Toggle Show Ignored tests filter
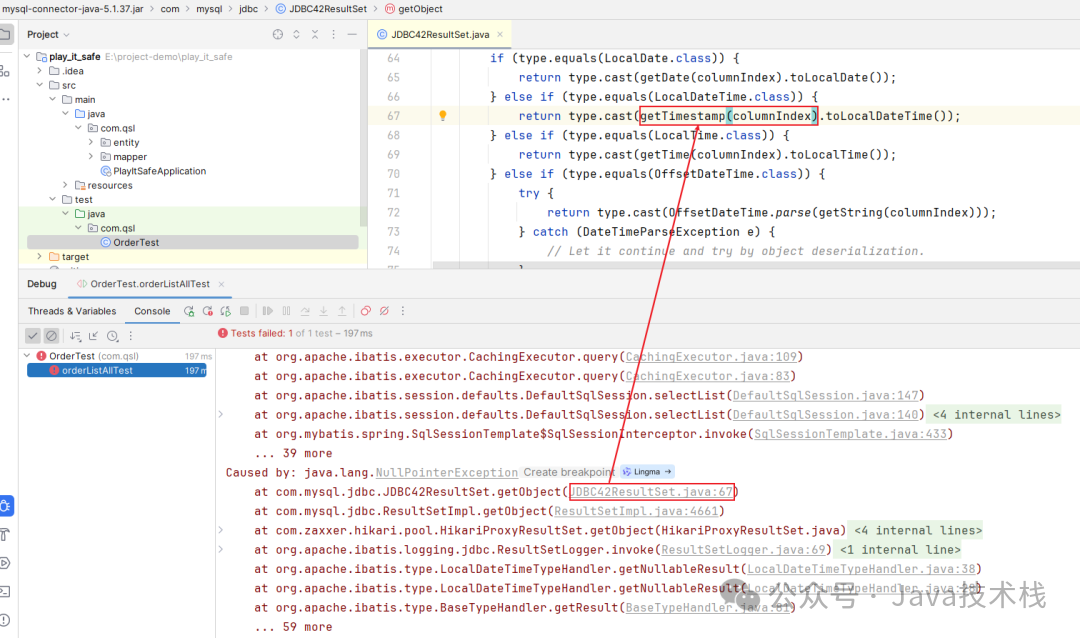 click(x=51, y=335)
